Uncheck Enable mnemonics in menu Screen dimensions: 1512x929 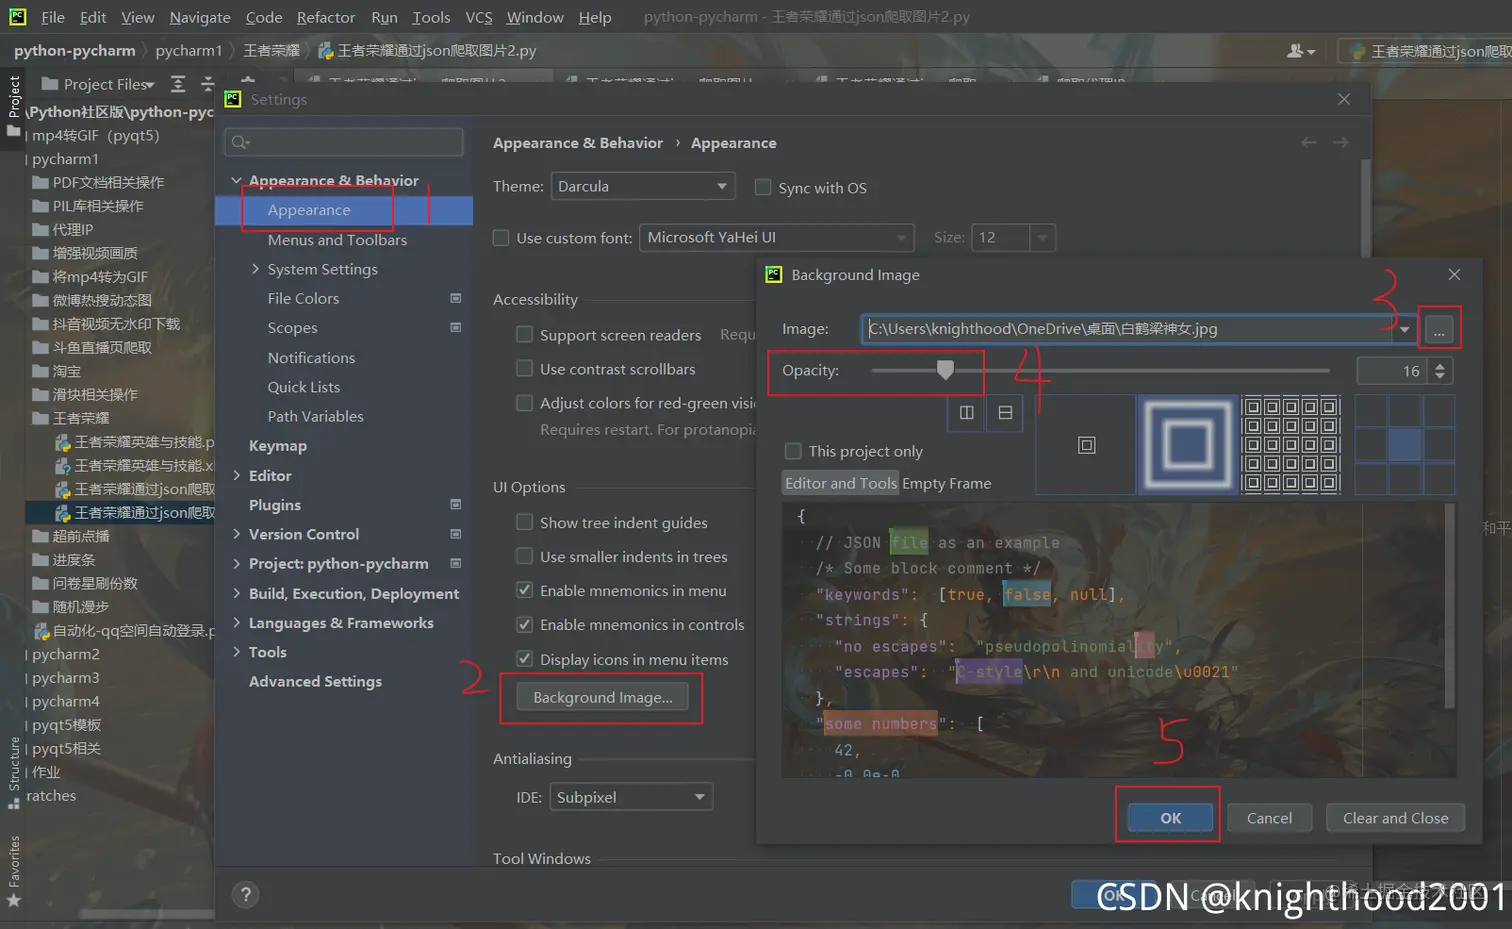coord(524,590)
